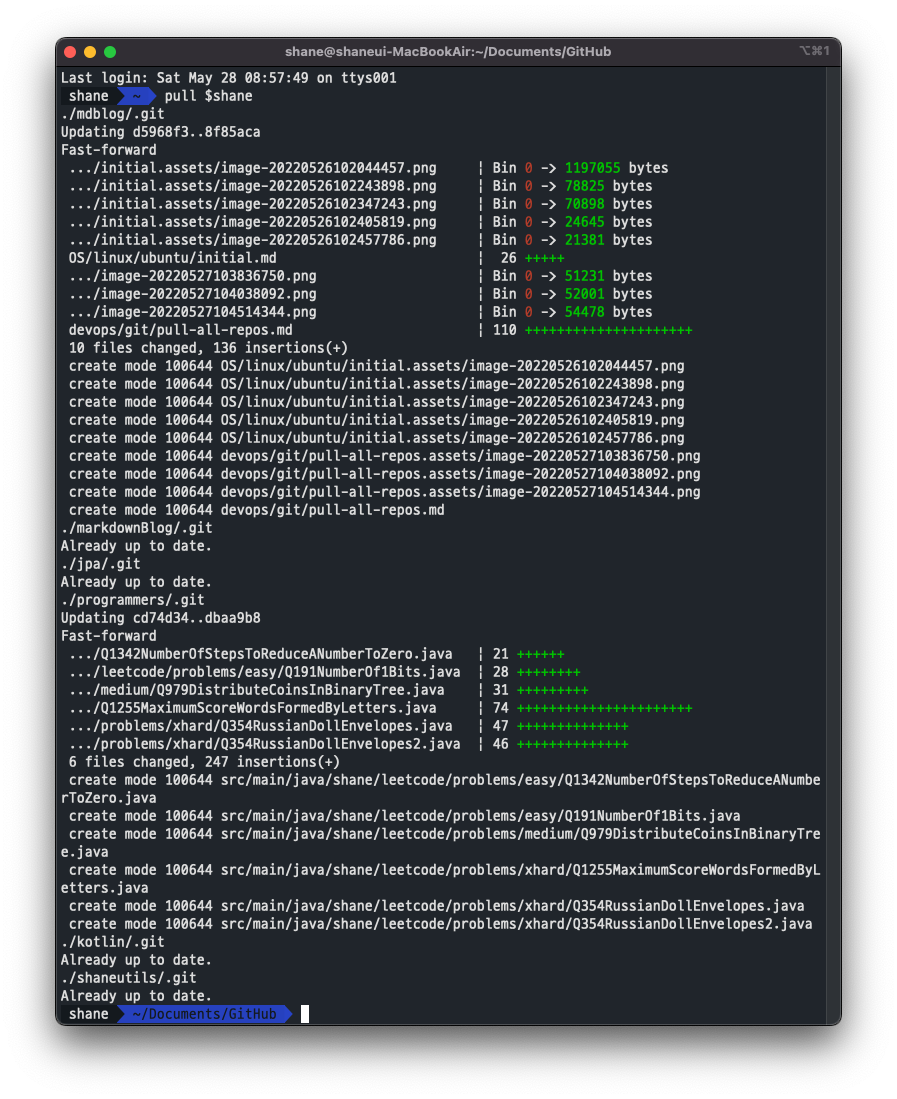Click the './mdblog/.git' line

coord(112,114)
